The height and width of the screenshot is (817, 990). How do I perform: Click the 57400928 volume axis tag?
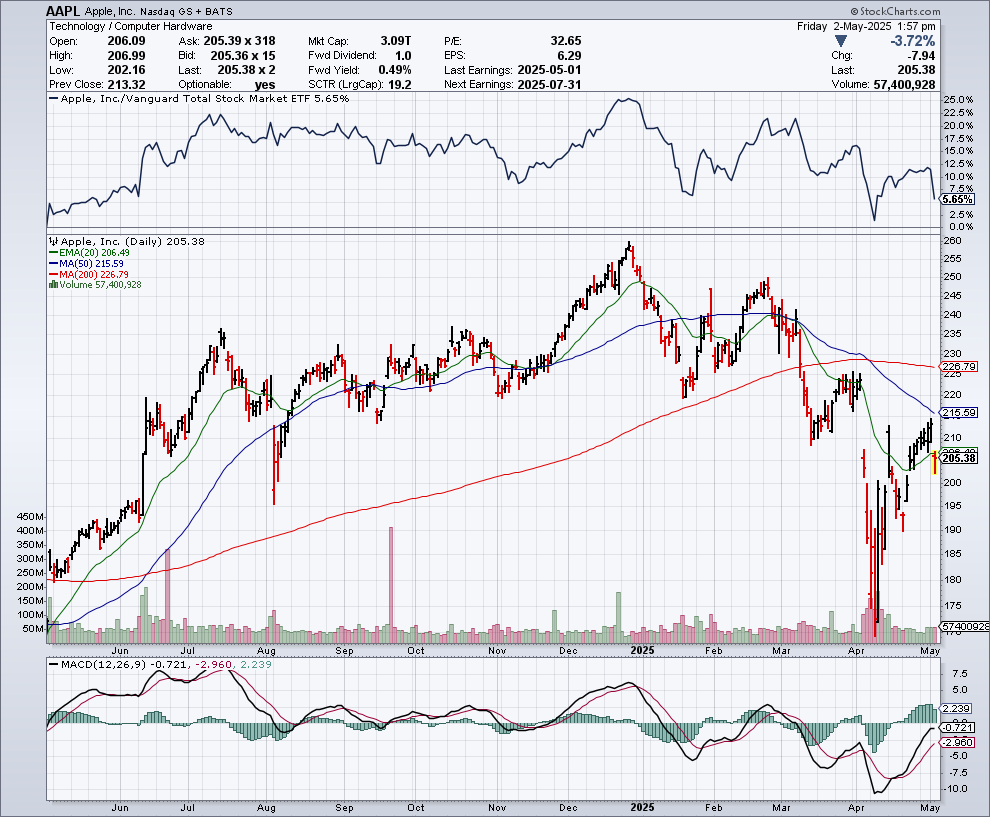point(965,626)
